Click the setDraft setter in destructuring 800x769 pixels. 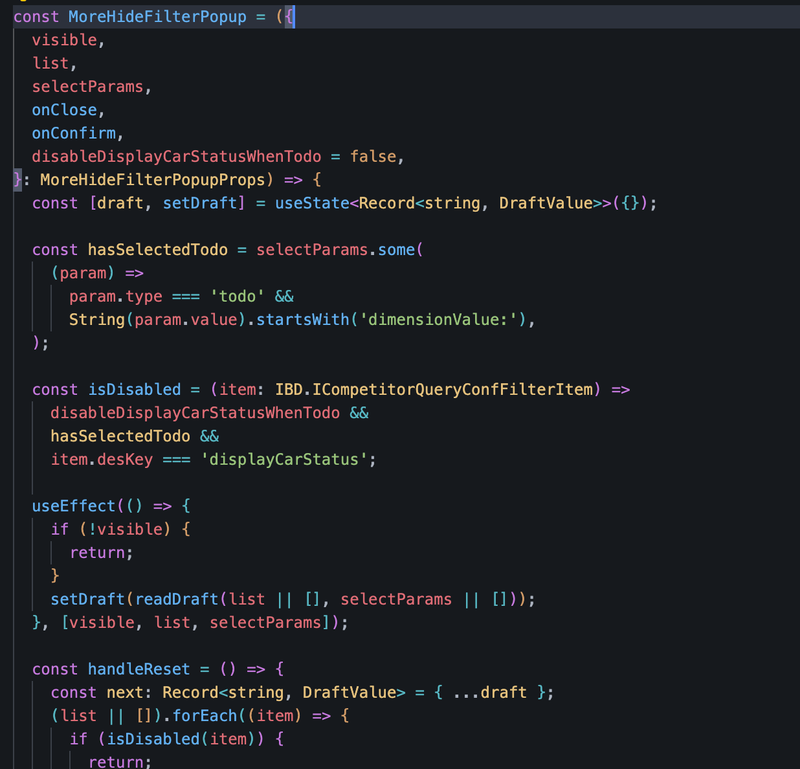199,203
